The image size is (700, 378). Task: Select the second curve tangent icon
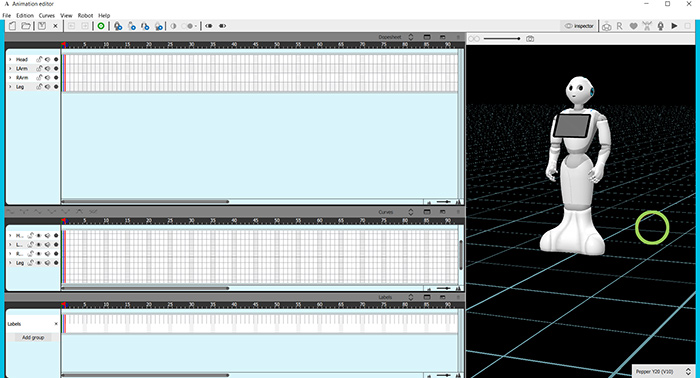click(24, 212)
